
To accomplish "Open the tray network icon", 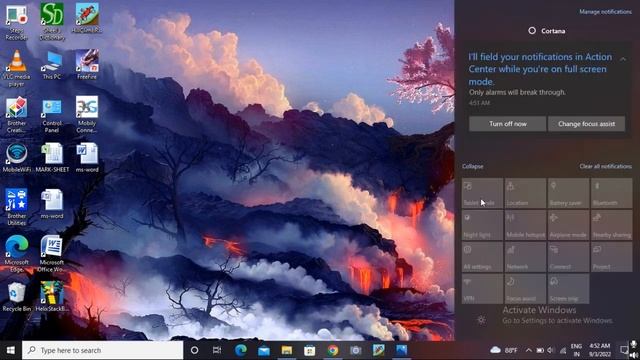I will point(562,350).
